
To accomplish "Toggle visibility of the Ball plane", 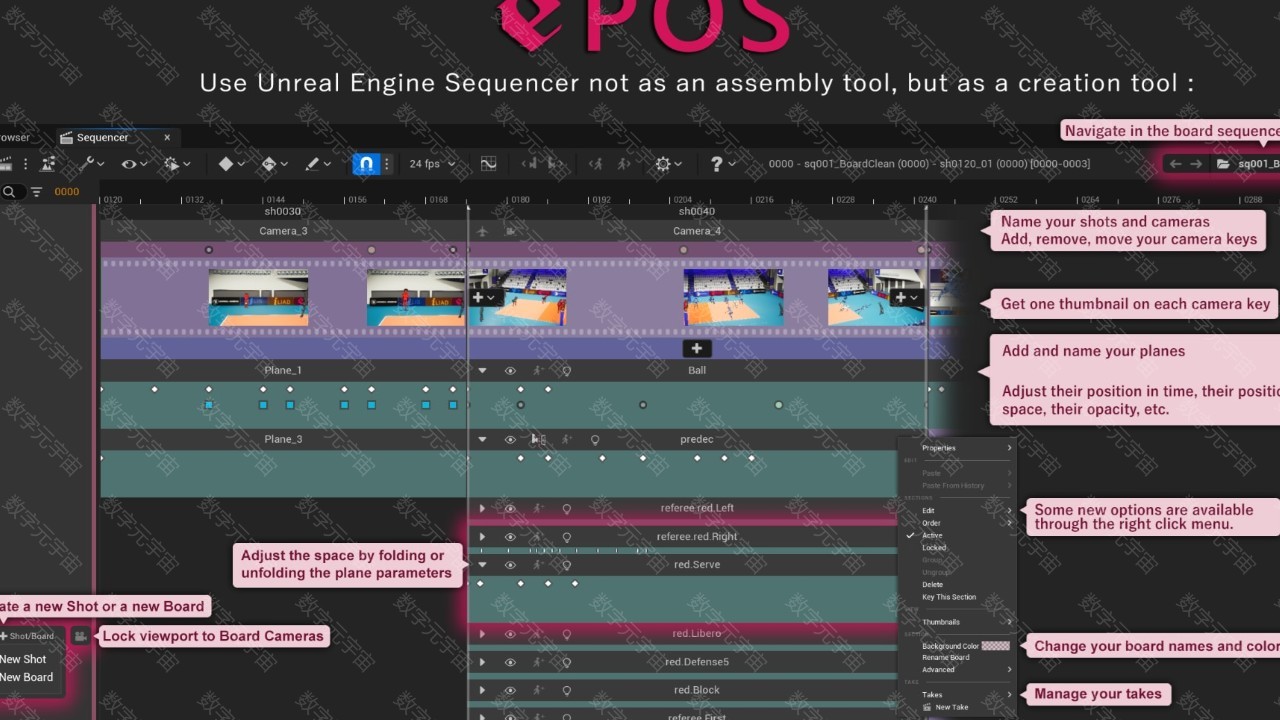I will point(510,370).
